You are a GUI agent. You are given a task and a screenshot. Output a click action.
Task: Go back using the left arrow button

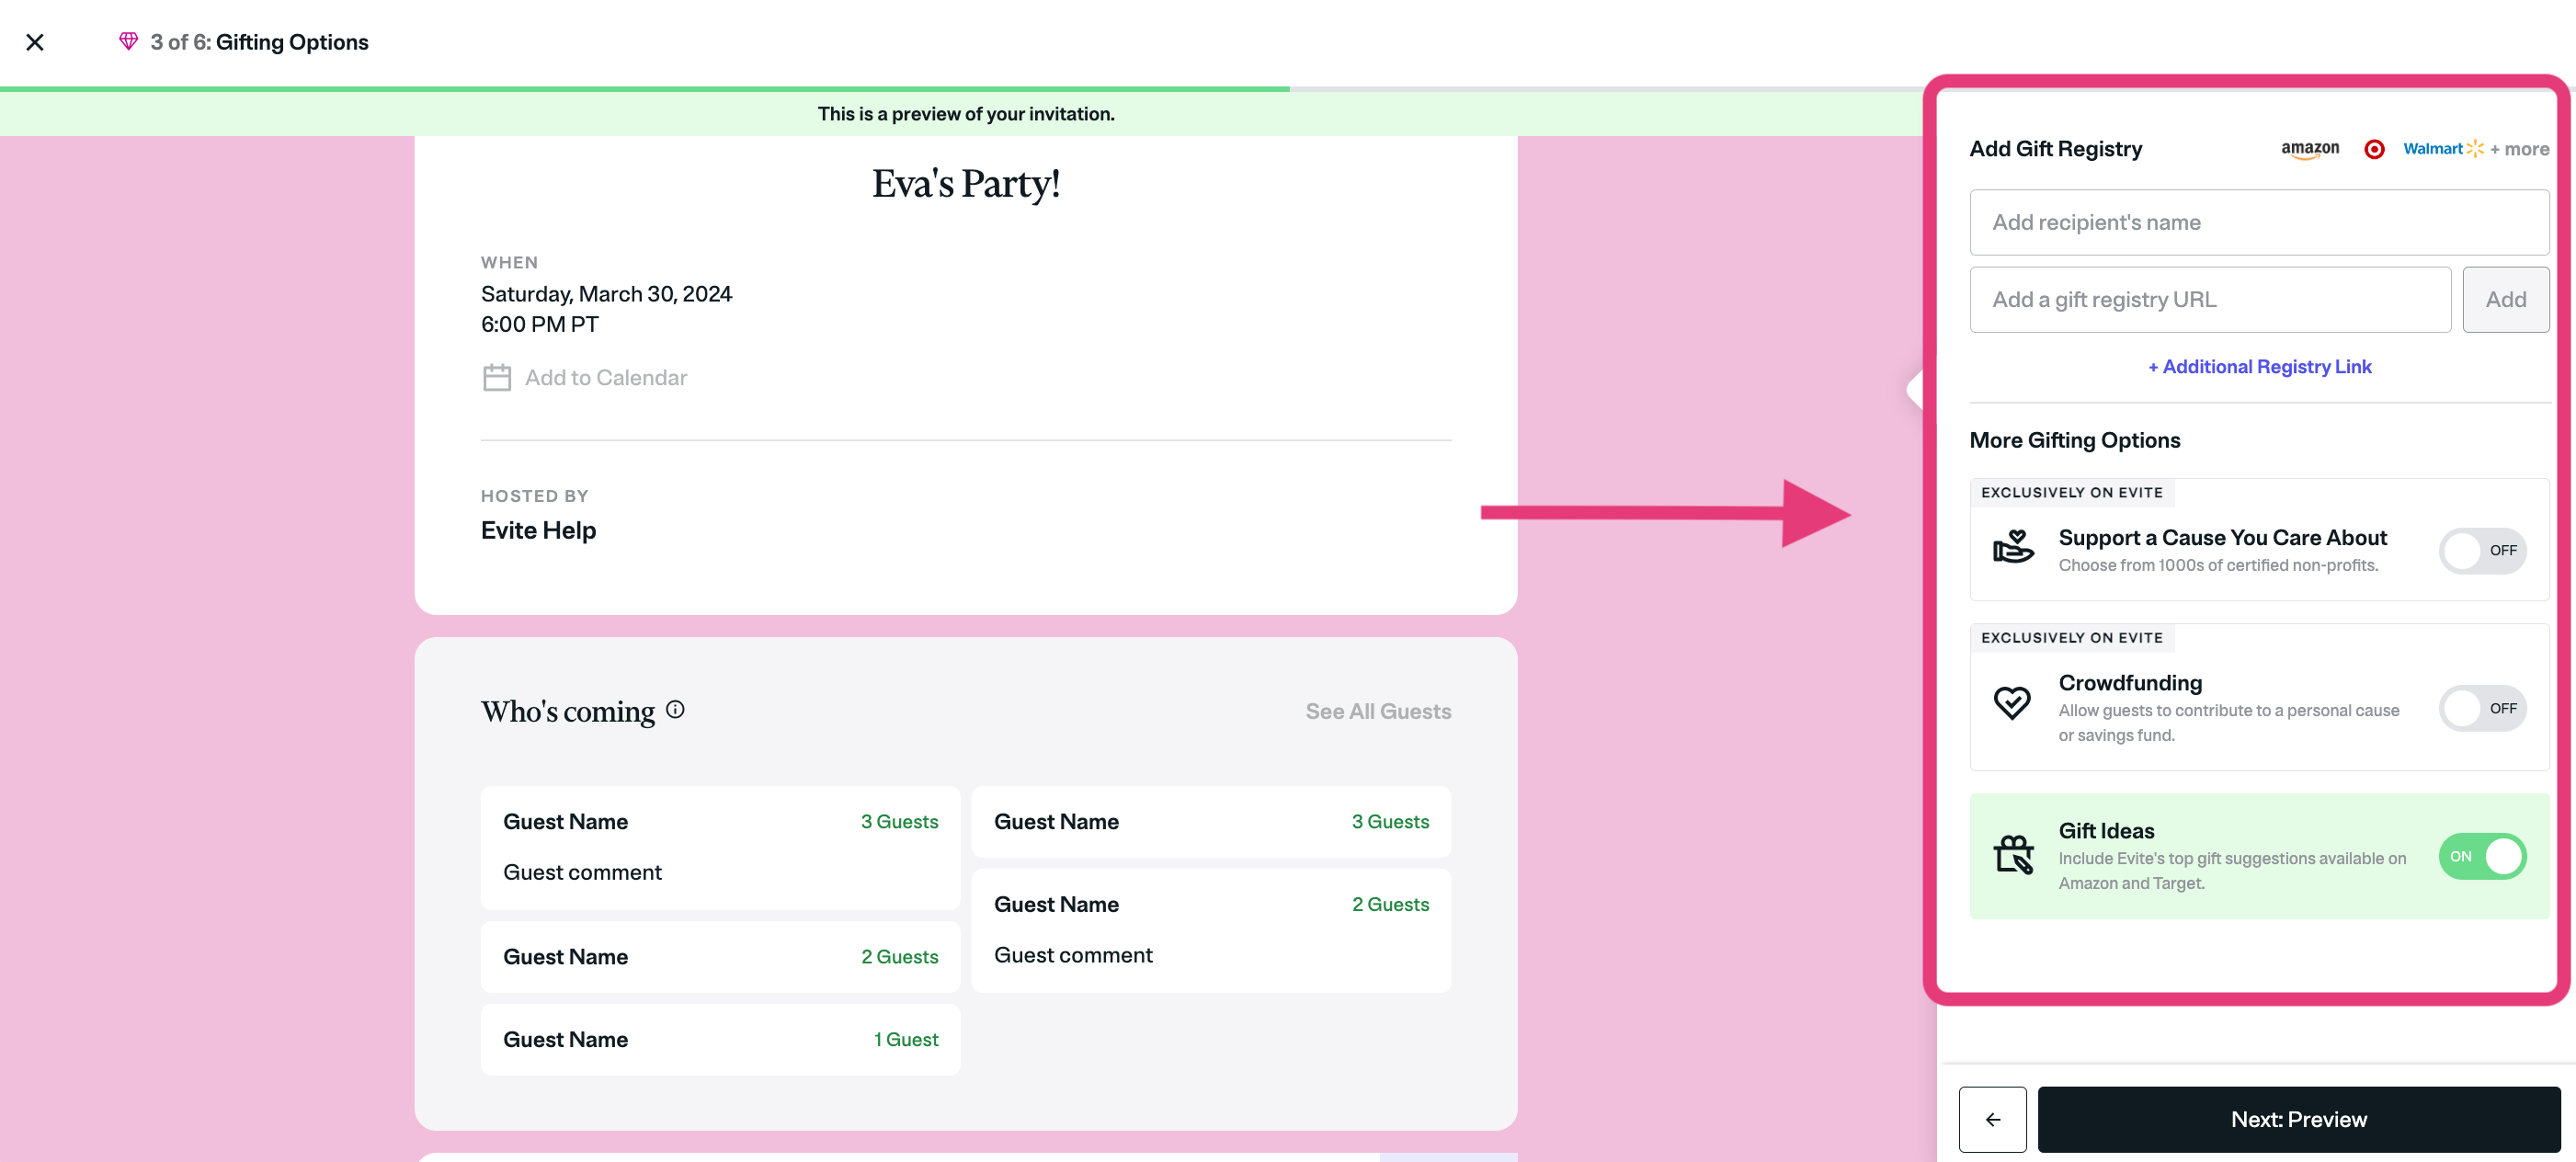tap(1992, 1119)
